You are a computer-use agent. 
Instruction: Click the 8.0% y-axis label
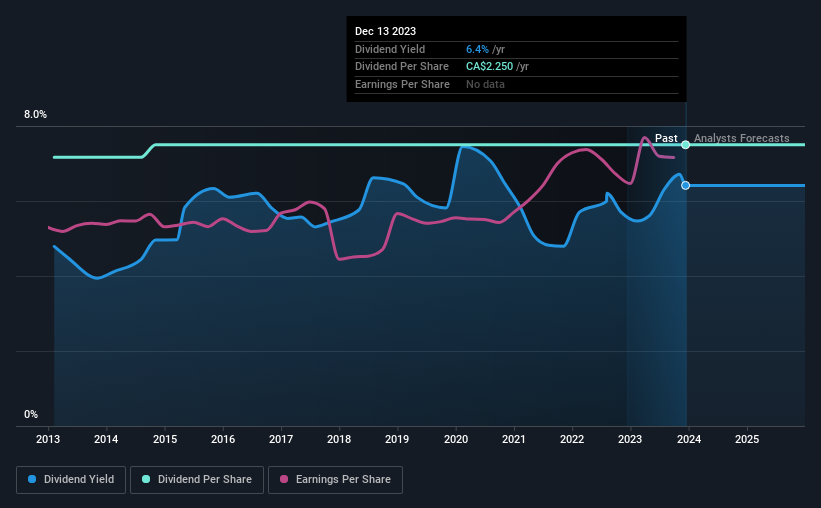click(35, 115)
